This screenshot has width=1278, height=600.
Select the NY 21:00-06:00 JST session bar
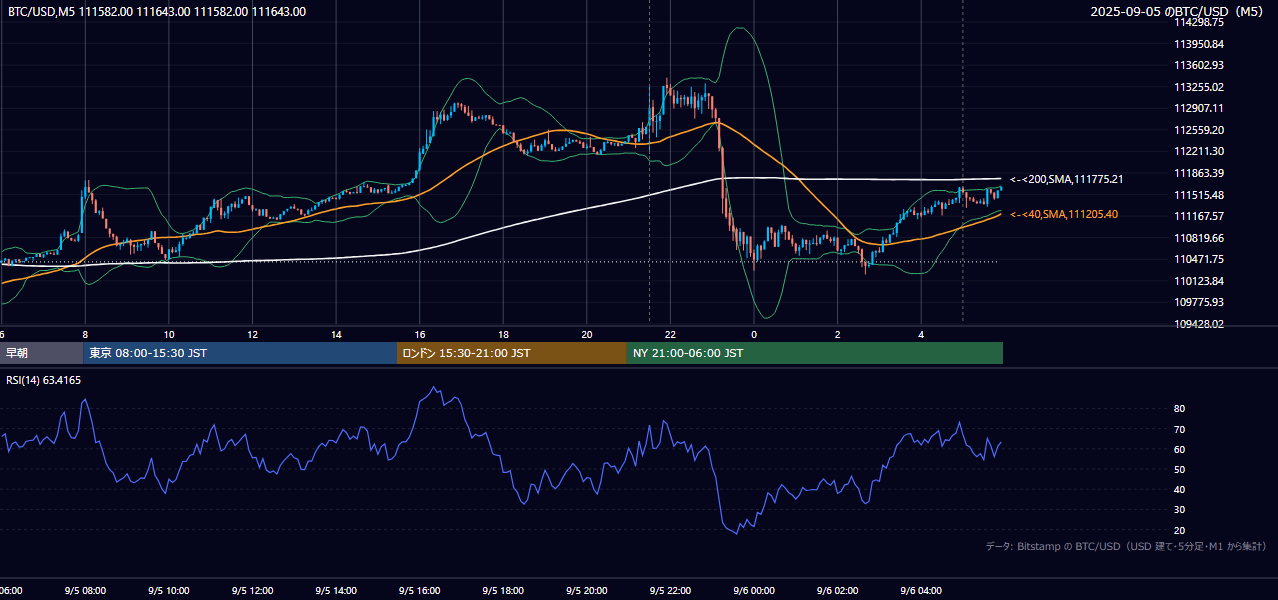(x=815, y=353)
